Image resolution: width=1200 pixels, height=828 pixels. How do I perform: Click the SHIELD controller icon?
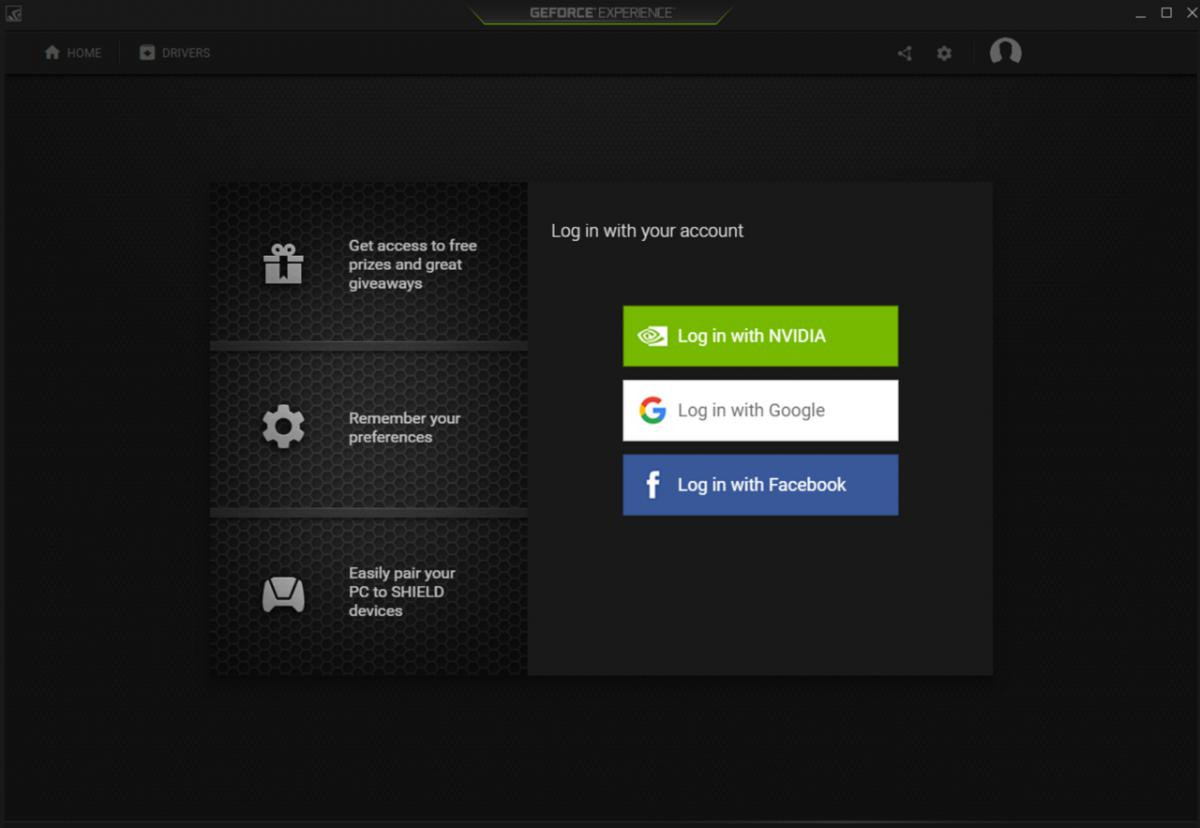click(283, 593)
